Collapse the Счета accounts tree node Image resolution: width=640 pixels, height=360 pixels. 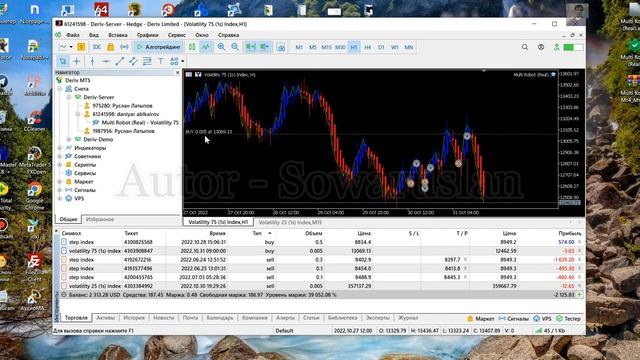(x=60, y=89)
